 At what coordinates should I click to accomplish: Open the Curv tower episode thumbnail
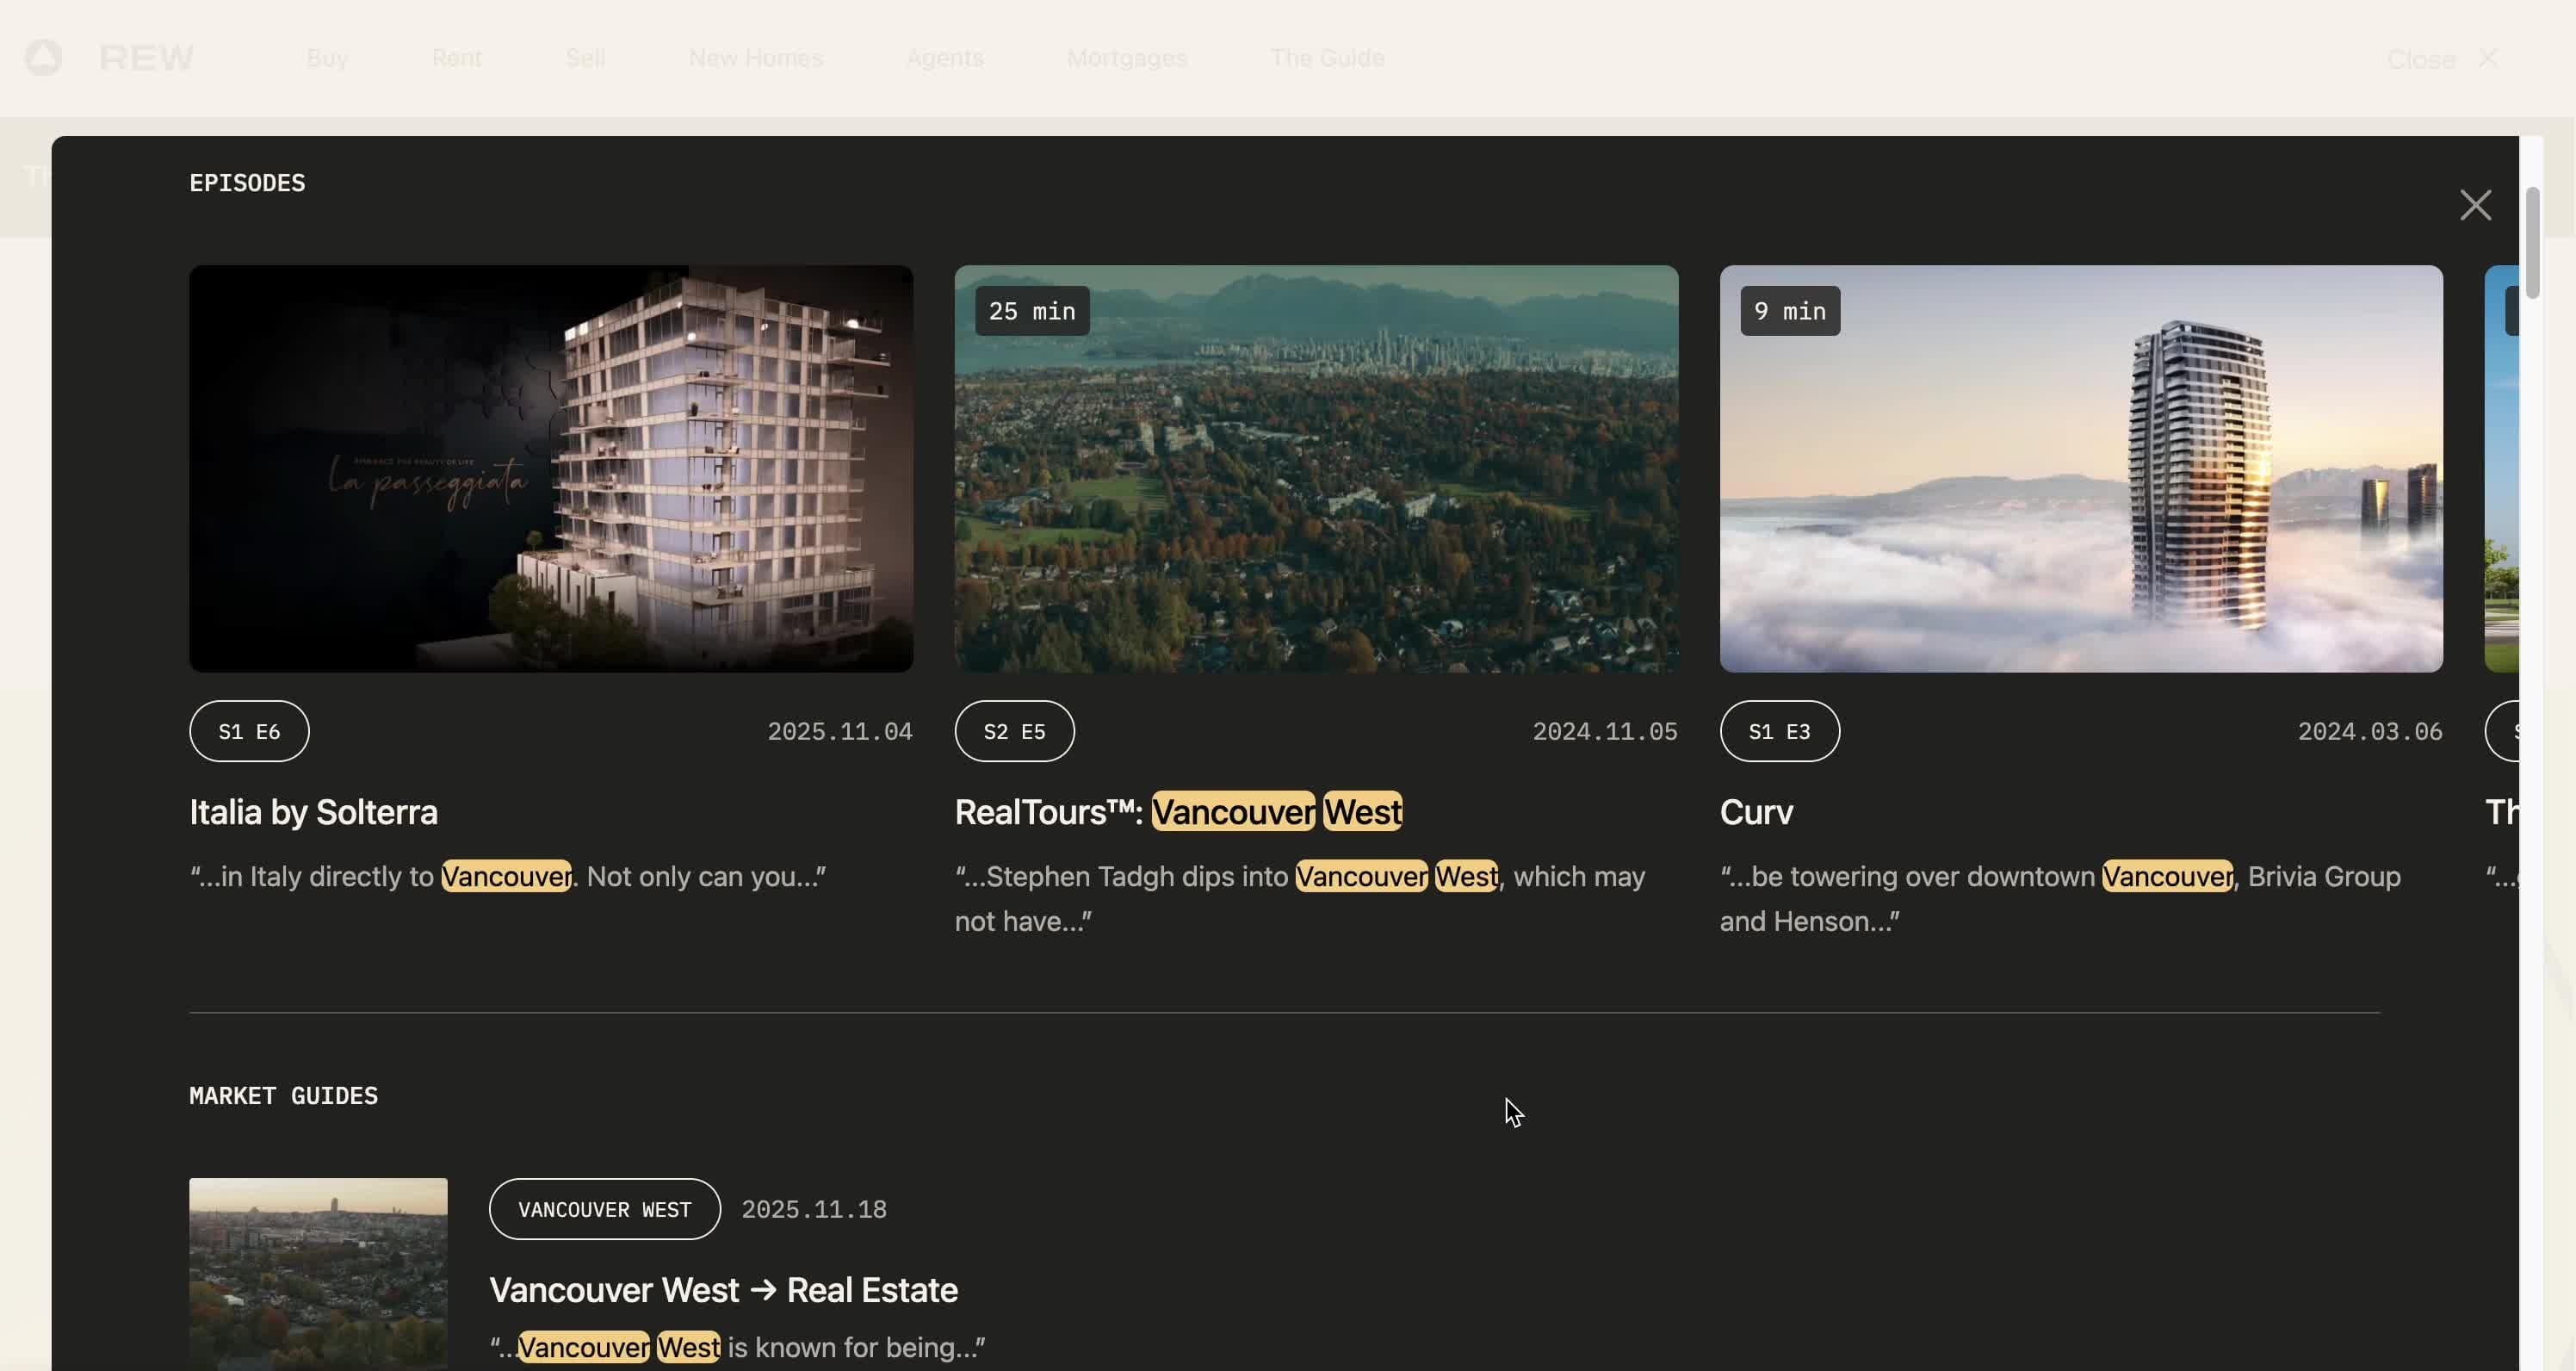point(2081,468)
